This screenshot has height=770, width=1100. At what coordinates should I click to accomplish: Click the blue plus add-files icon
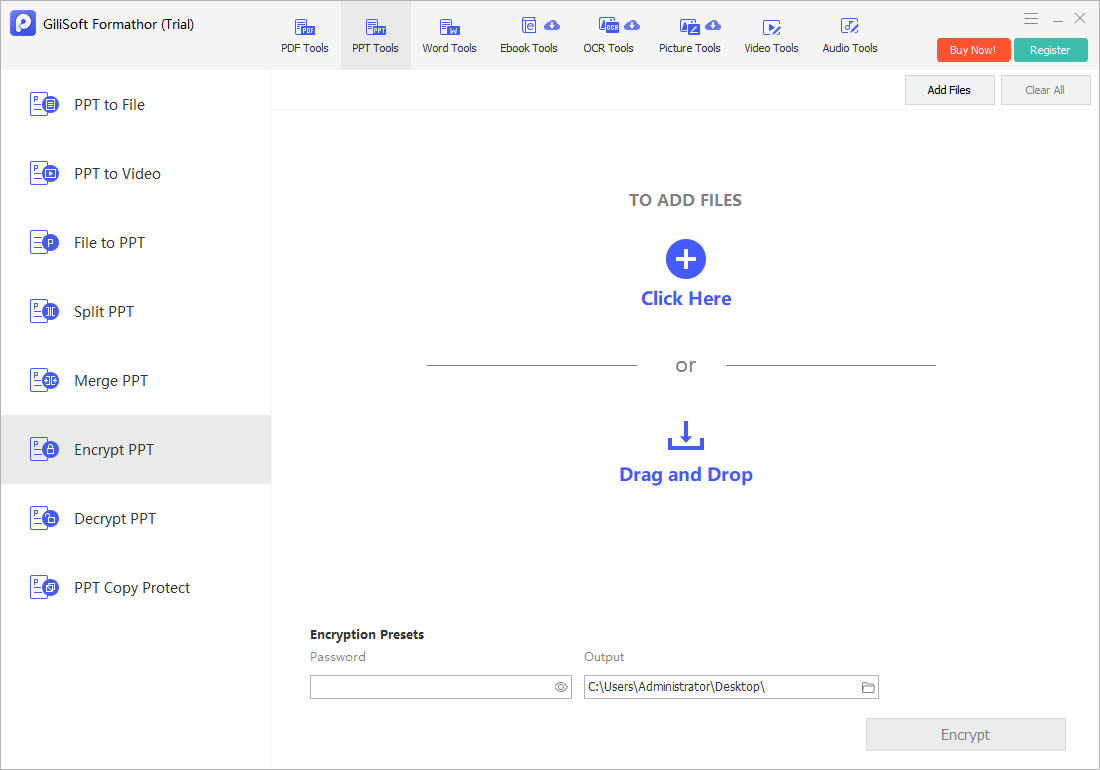[685, 259]
